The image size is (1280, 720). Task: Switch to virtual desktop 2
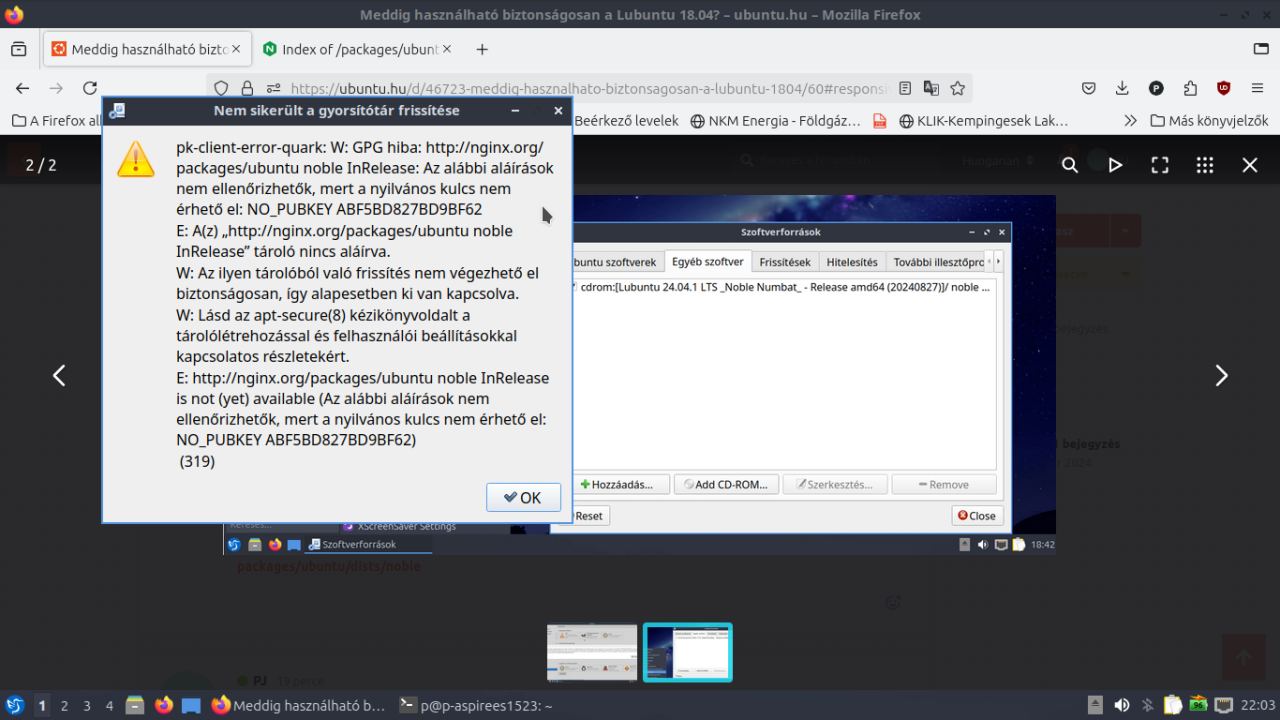(x=64, y=705)
